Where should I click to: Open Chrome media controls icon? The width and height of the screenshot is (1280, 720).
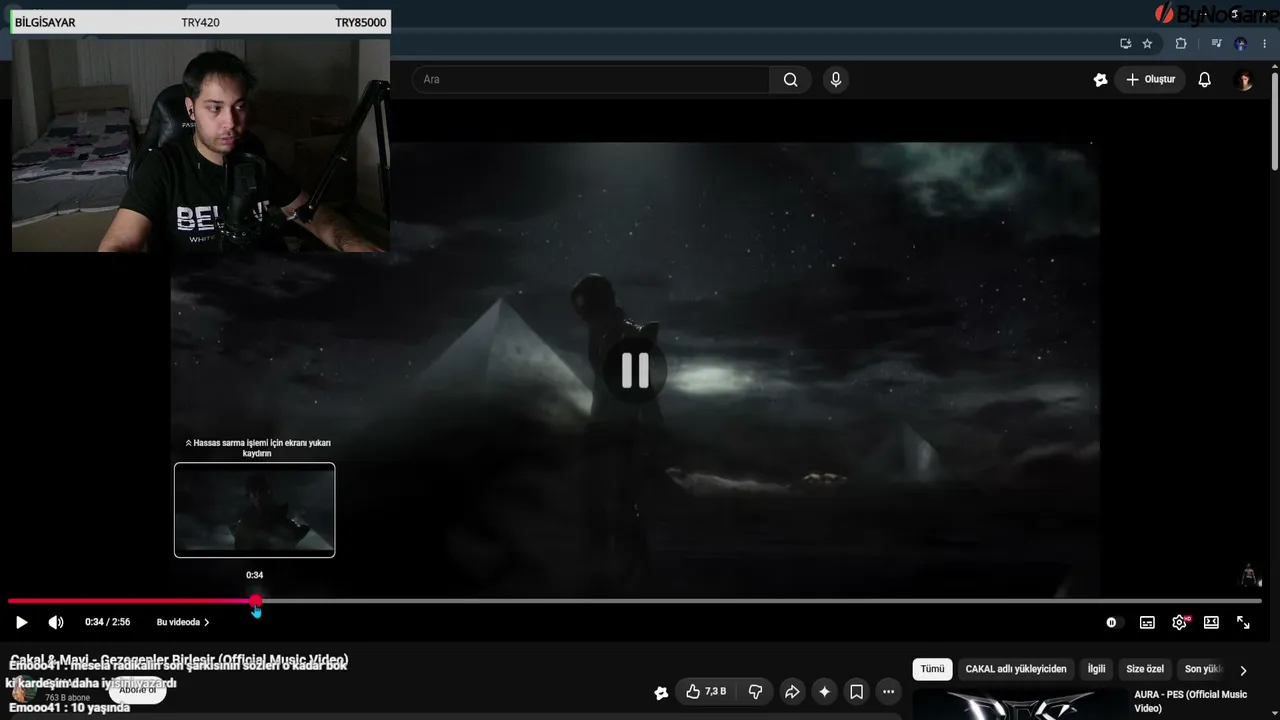(x=1216, y=44)
